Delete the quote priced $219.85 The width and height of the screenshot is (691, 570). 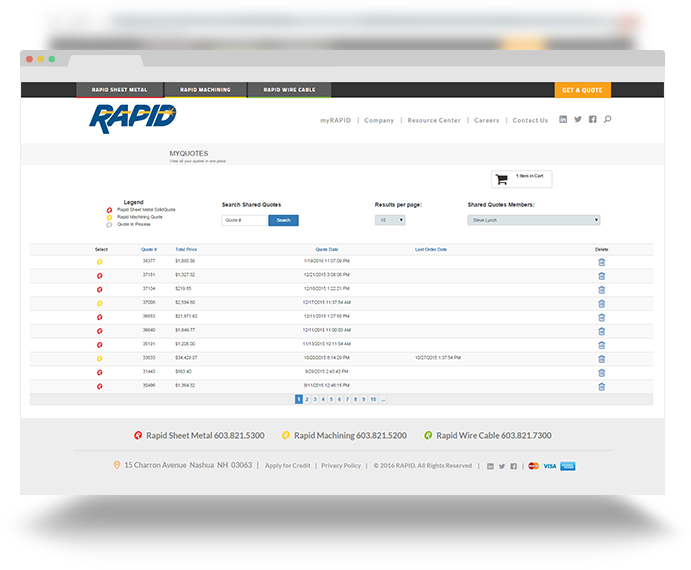[601, 290]
